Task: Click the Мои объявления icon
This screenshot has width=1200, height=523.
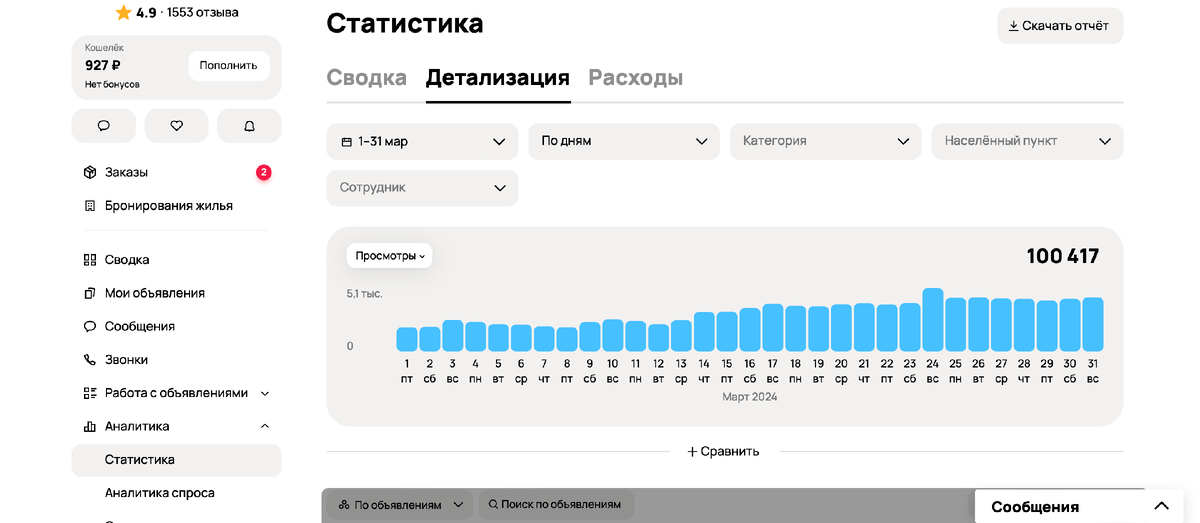Action: 90,293
